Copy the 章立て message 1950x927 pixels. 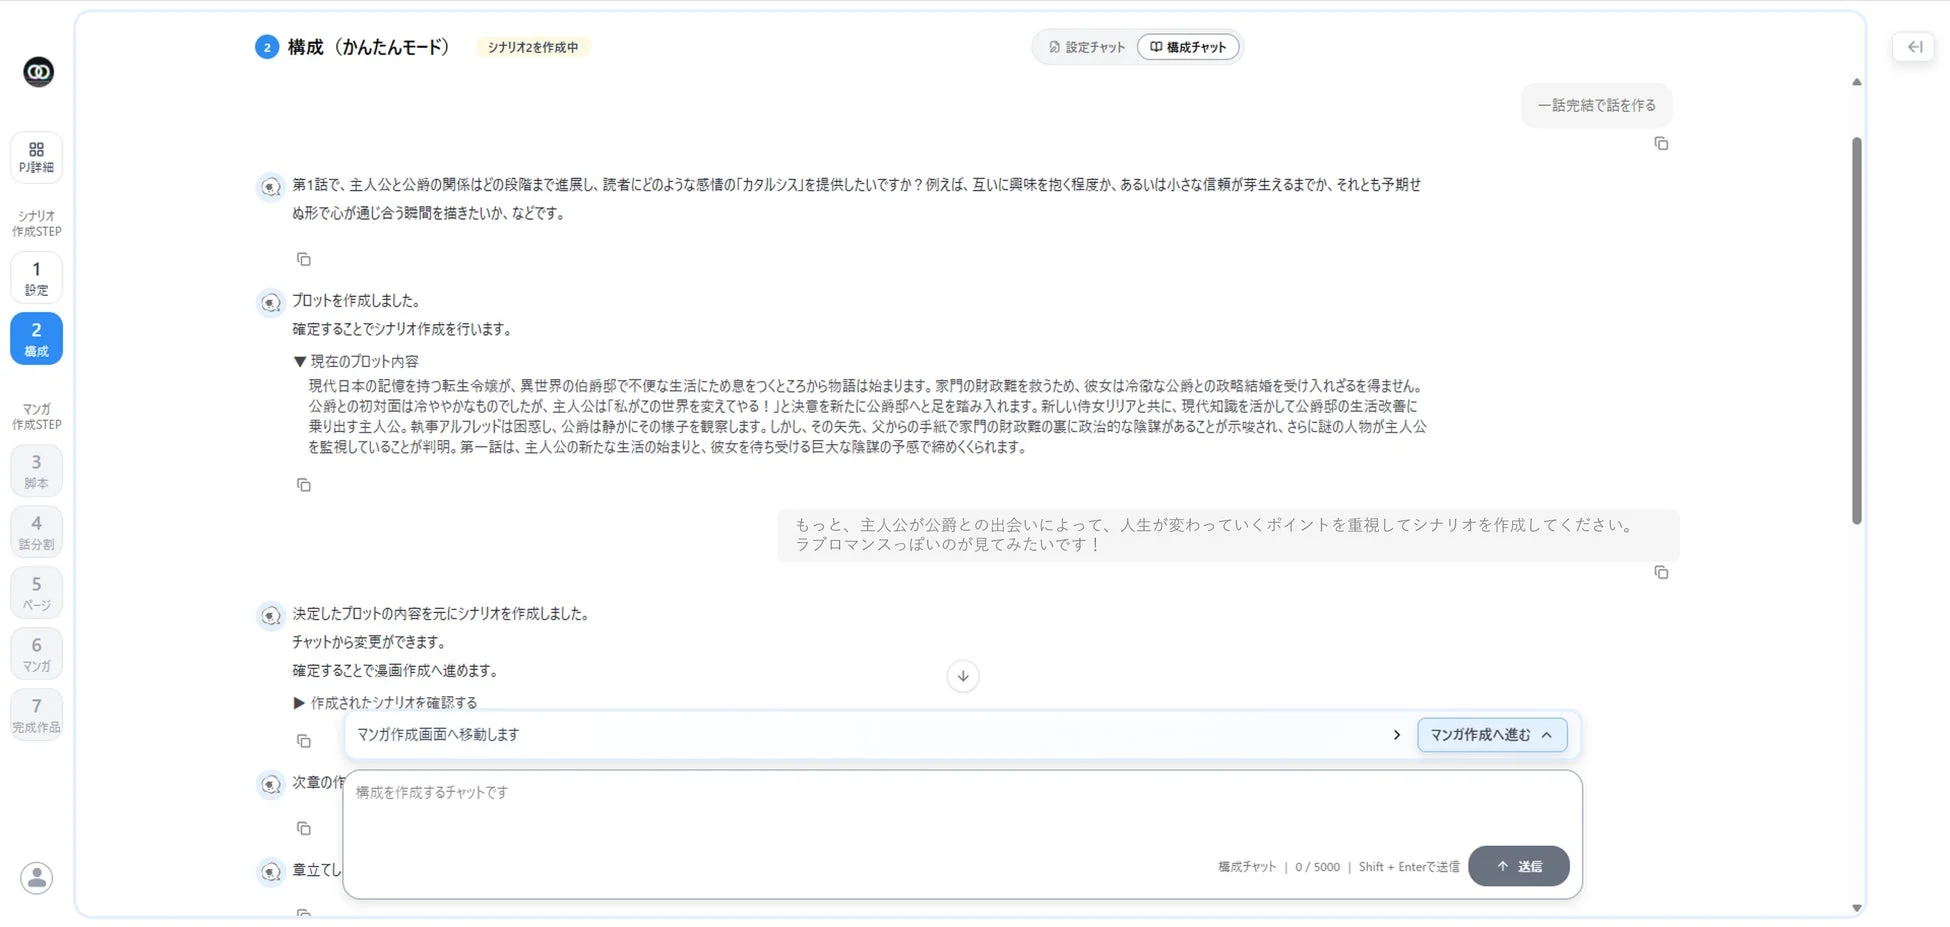304,913
